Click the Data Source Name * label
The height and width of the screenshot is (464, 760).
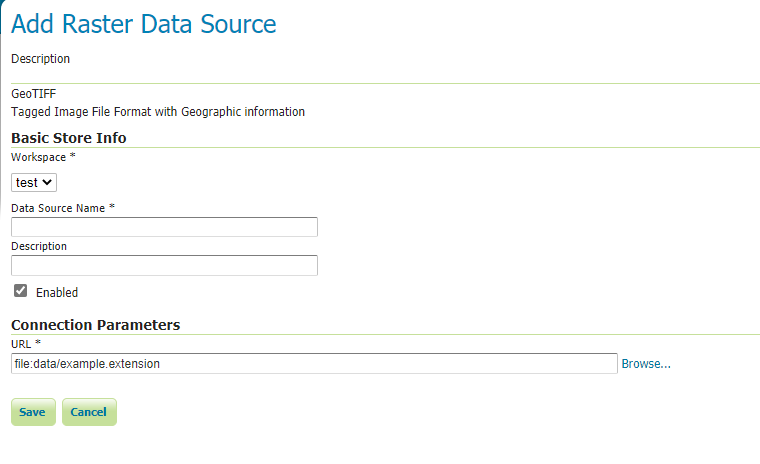(63, 207)
